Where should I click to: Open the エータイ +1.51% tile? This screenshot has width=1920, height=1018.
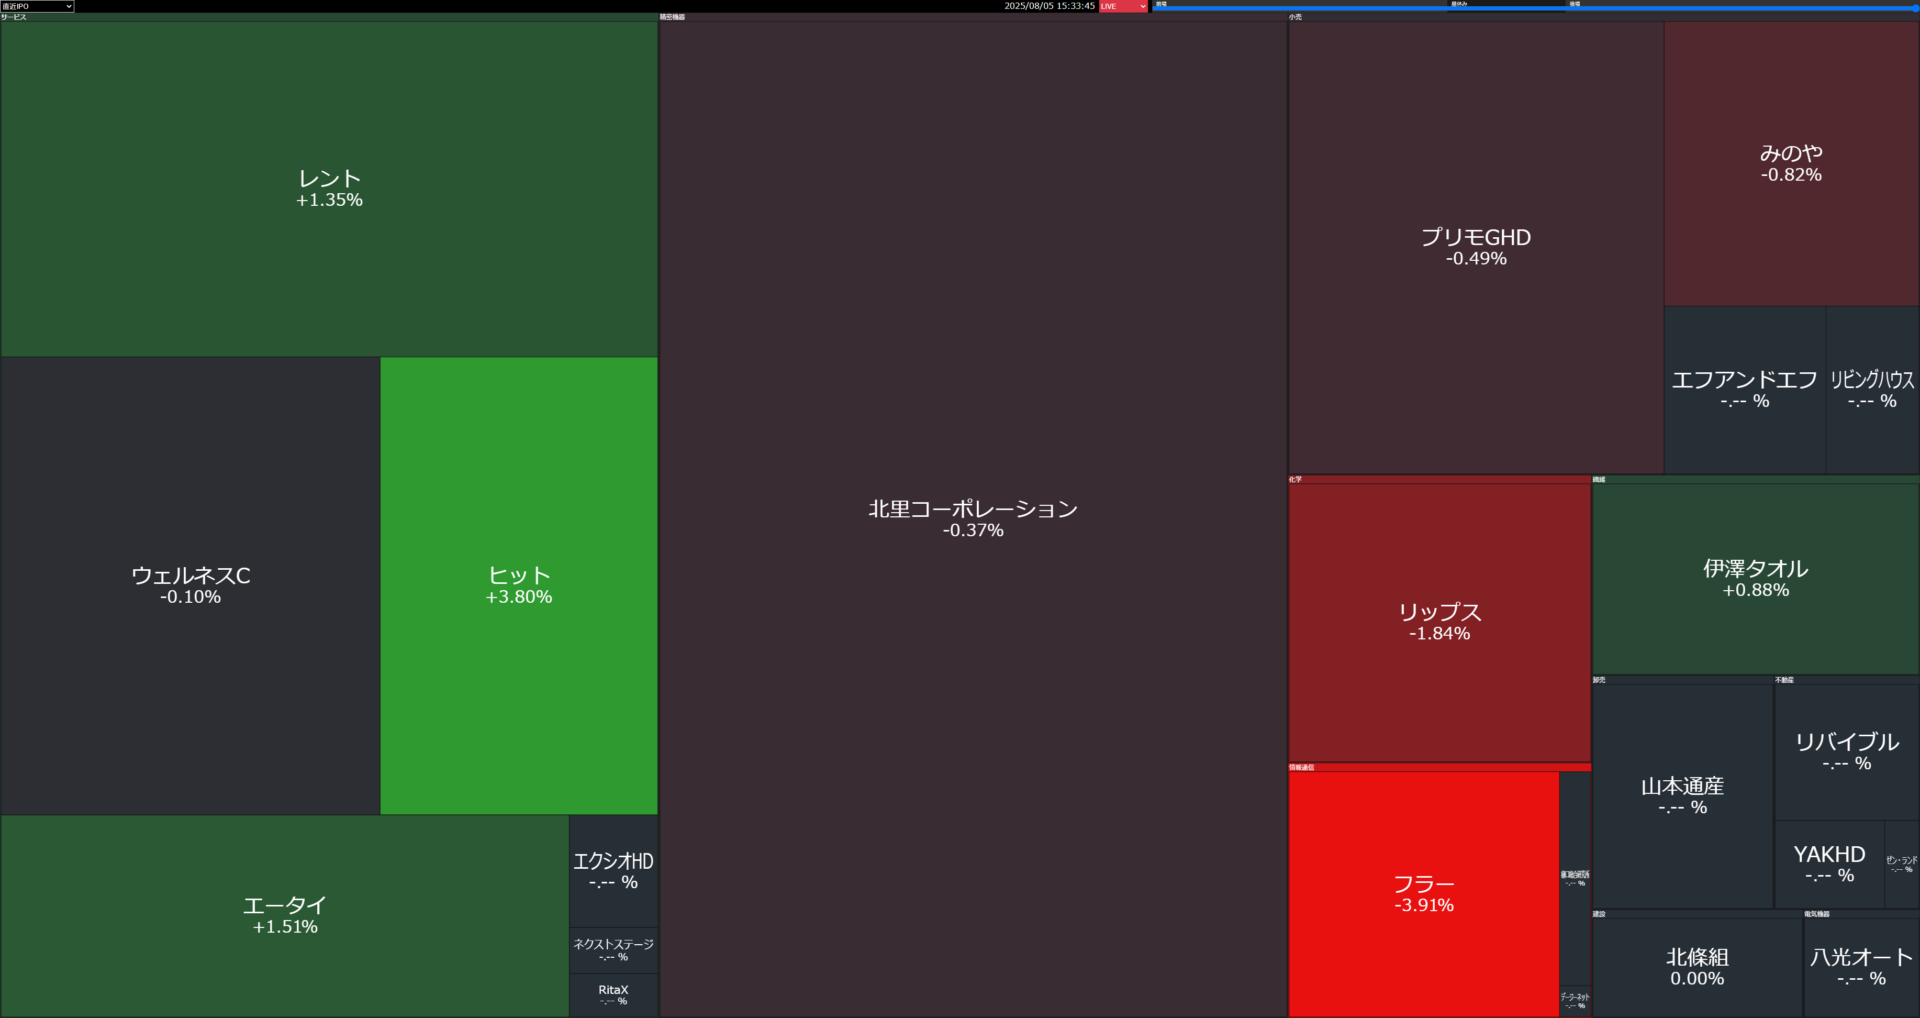[285, 916]
